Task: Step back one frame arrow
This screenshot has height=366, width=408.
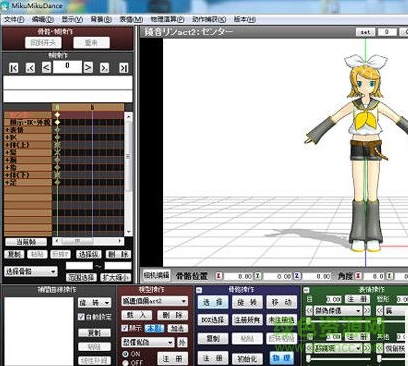Action: pos(46,68)
